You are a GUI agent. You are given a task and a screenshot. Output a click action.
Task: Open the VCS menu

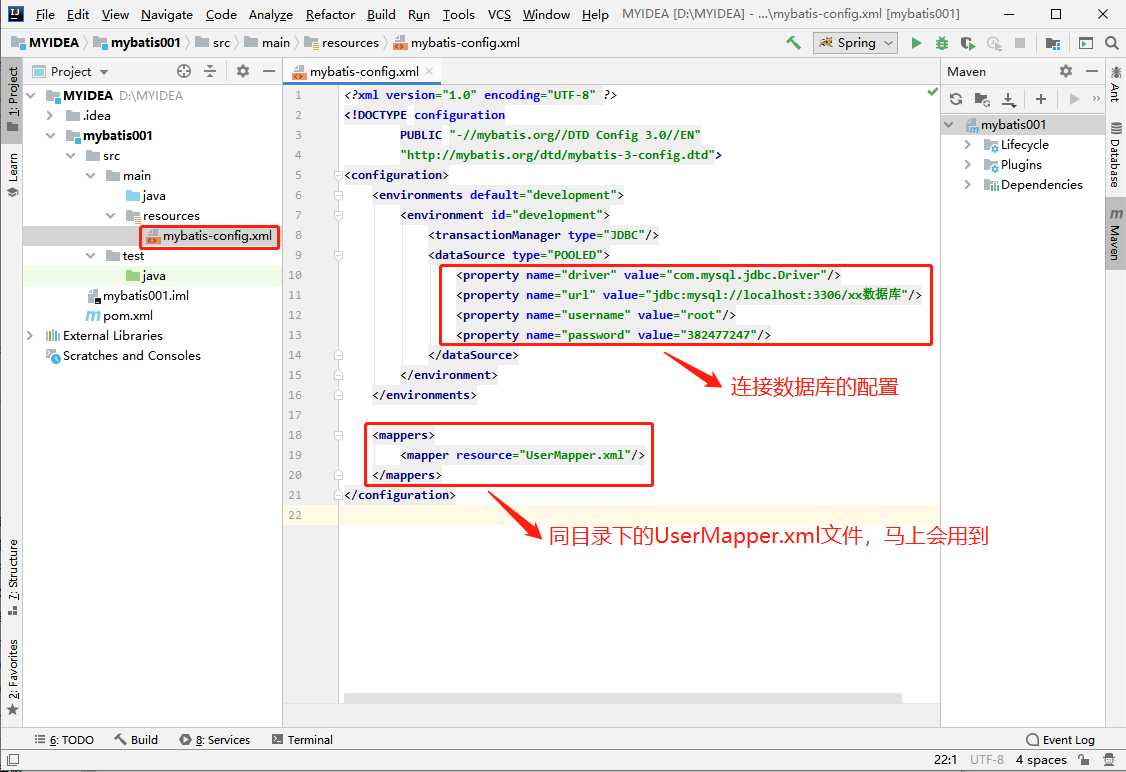click(x=499, y=14)
